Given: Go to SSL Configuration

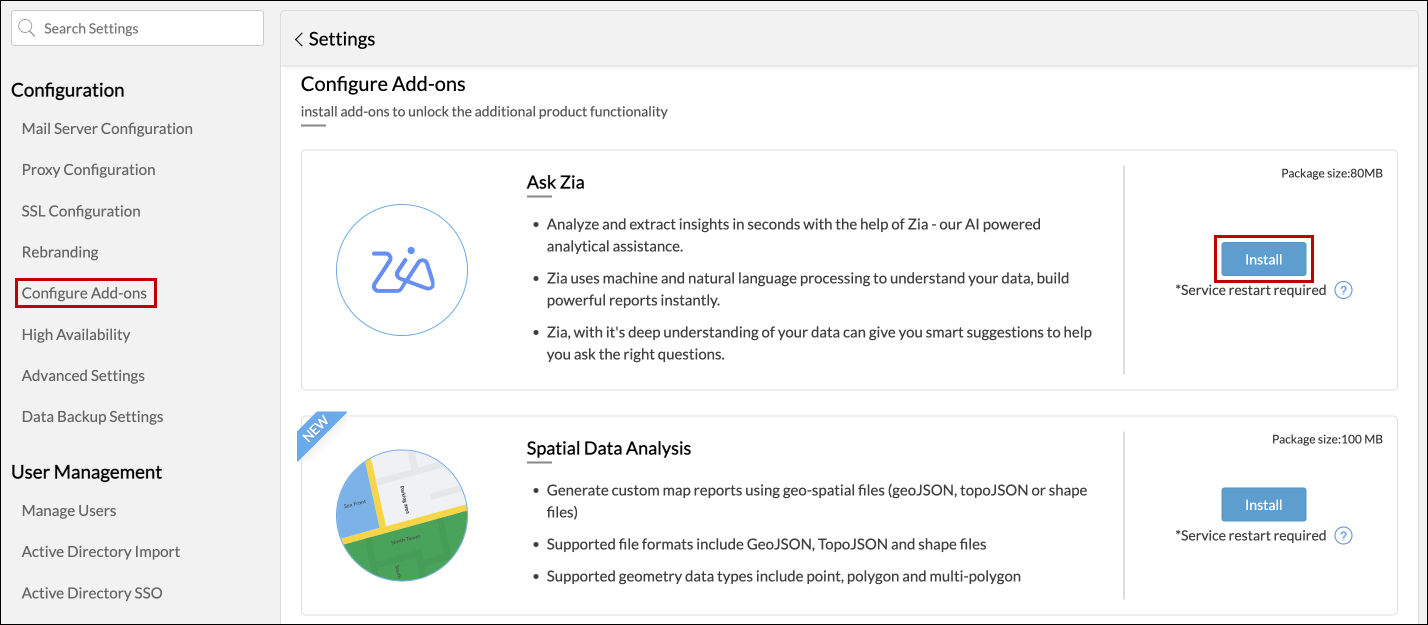Looking at the screenshot, I should [81, 211].
